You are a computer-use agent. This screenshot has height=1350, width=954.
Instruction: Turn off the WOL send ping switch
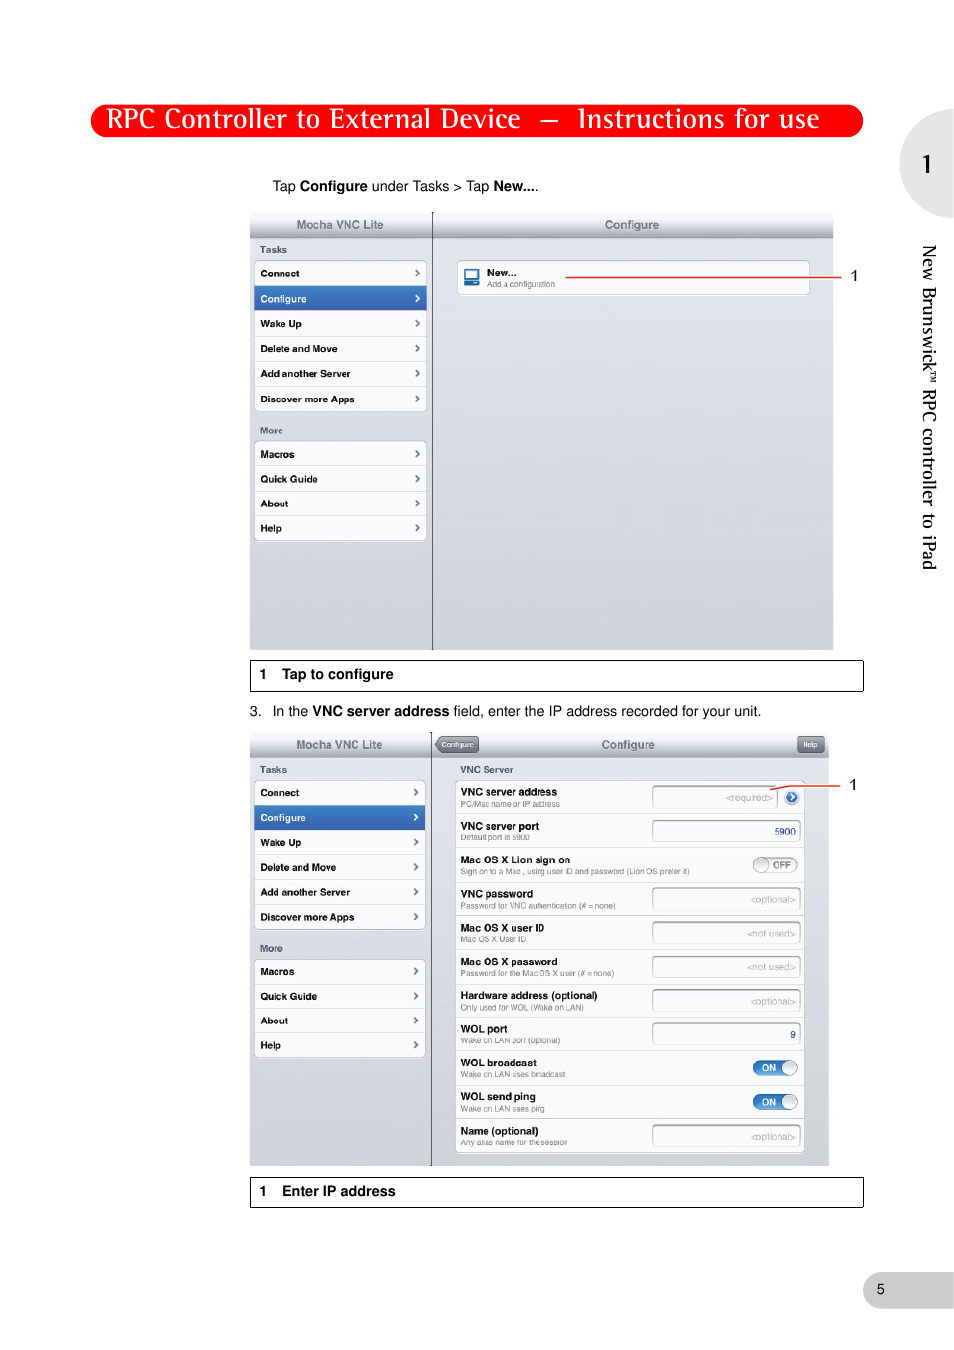coord(775,1102)
